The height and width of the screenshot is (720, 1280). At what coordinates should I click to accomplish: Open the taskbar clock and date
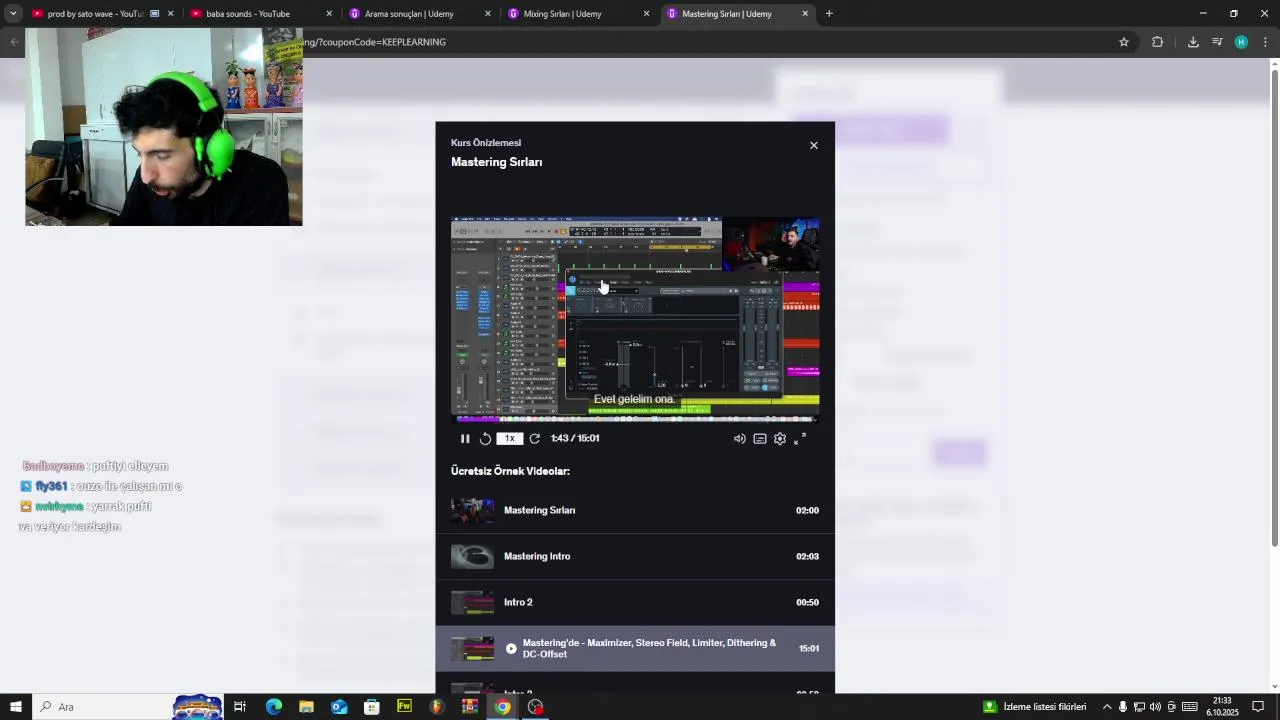1222,707
